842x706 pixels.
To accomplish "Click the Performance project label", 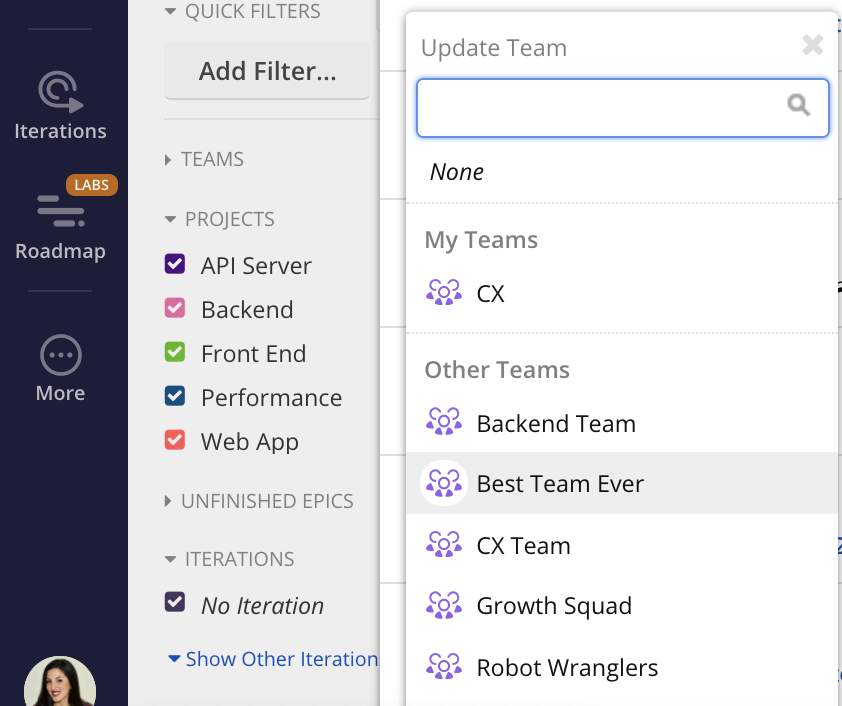I will [271, 398].
